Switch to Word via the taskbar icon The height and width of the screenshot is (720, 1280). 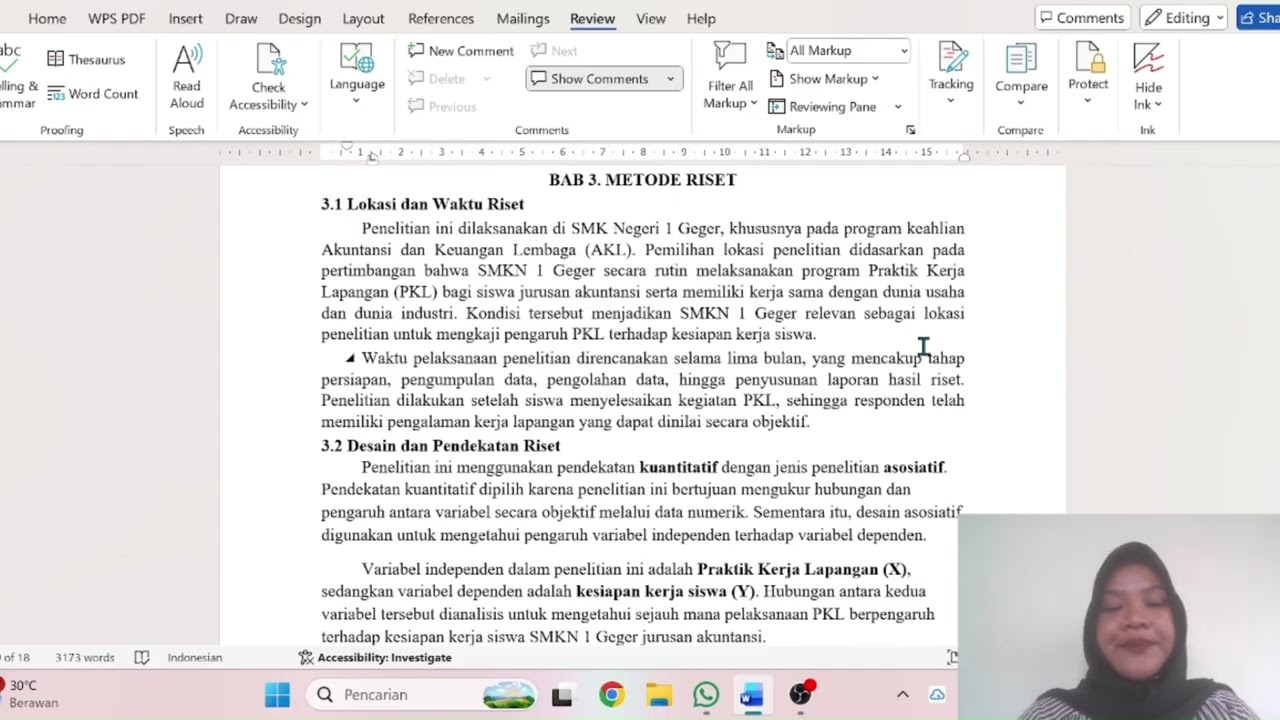[752, 695]
